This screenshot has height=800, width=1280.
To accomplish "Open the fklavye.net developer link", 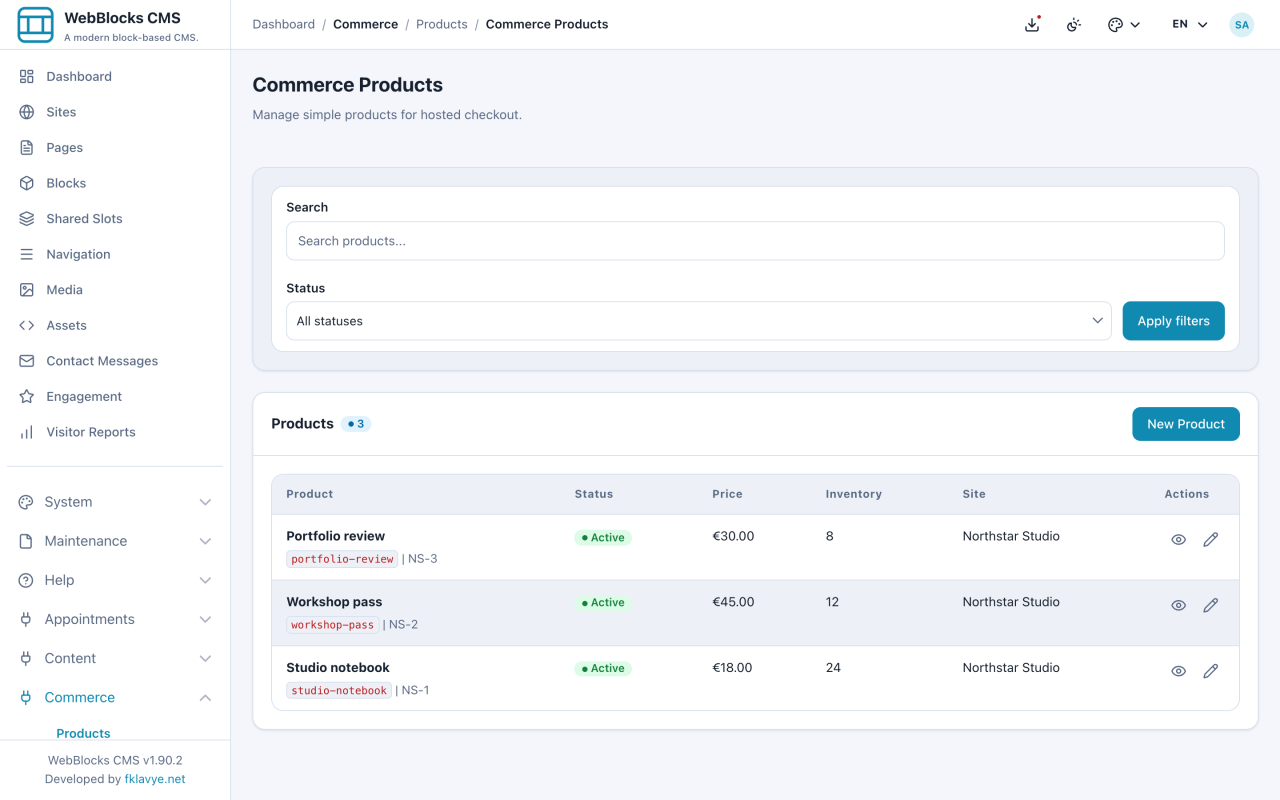I will pyautogui.click(x=155, y=779).
